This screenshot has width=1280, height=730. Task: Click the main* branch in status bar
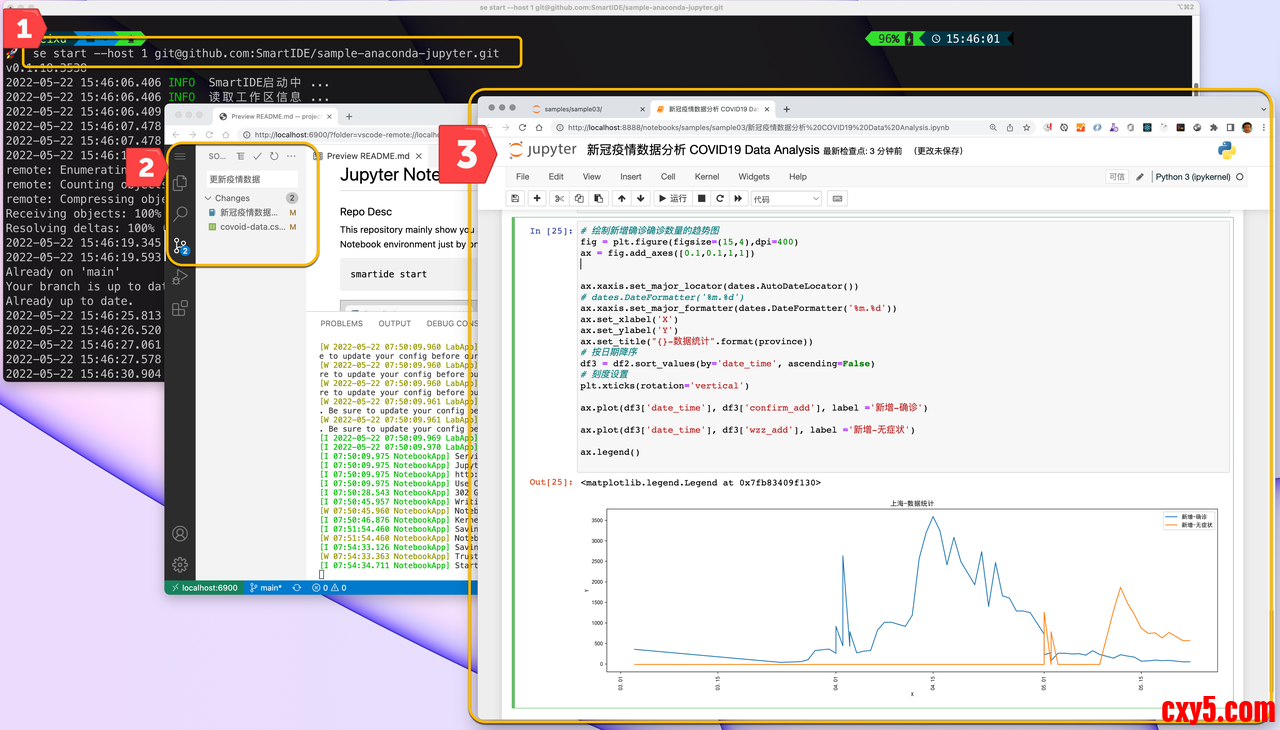[x=266, y=588]
